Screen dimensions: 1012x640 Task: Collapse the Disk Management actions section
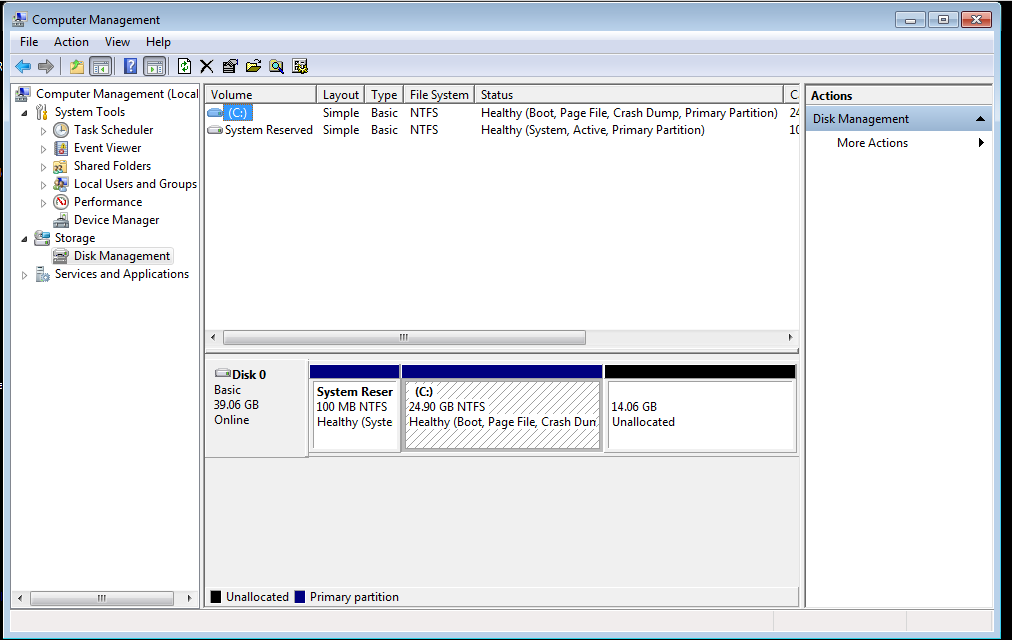pos(980,119)
